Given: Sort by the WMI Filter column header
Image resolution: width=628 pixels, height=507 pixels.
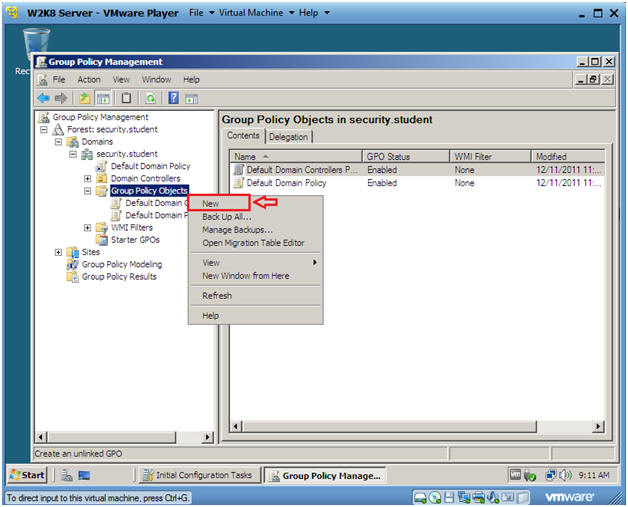Looking at the screenshot, I should click(490, 157).
